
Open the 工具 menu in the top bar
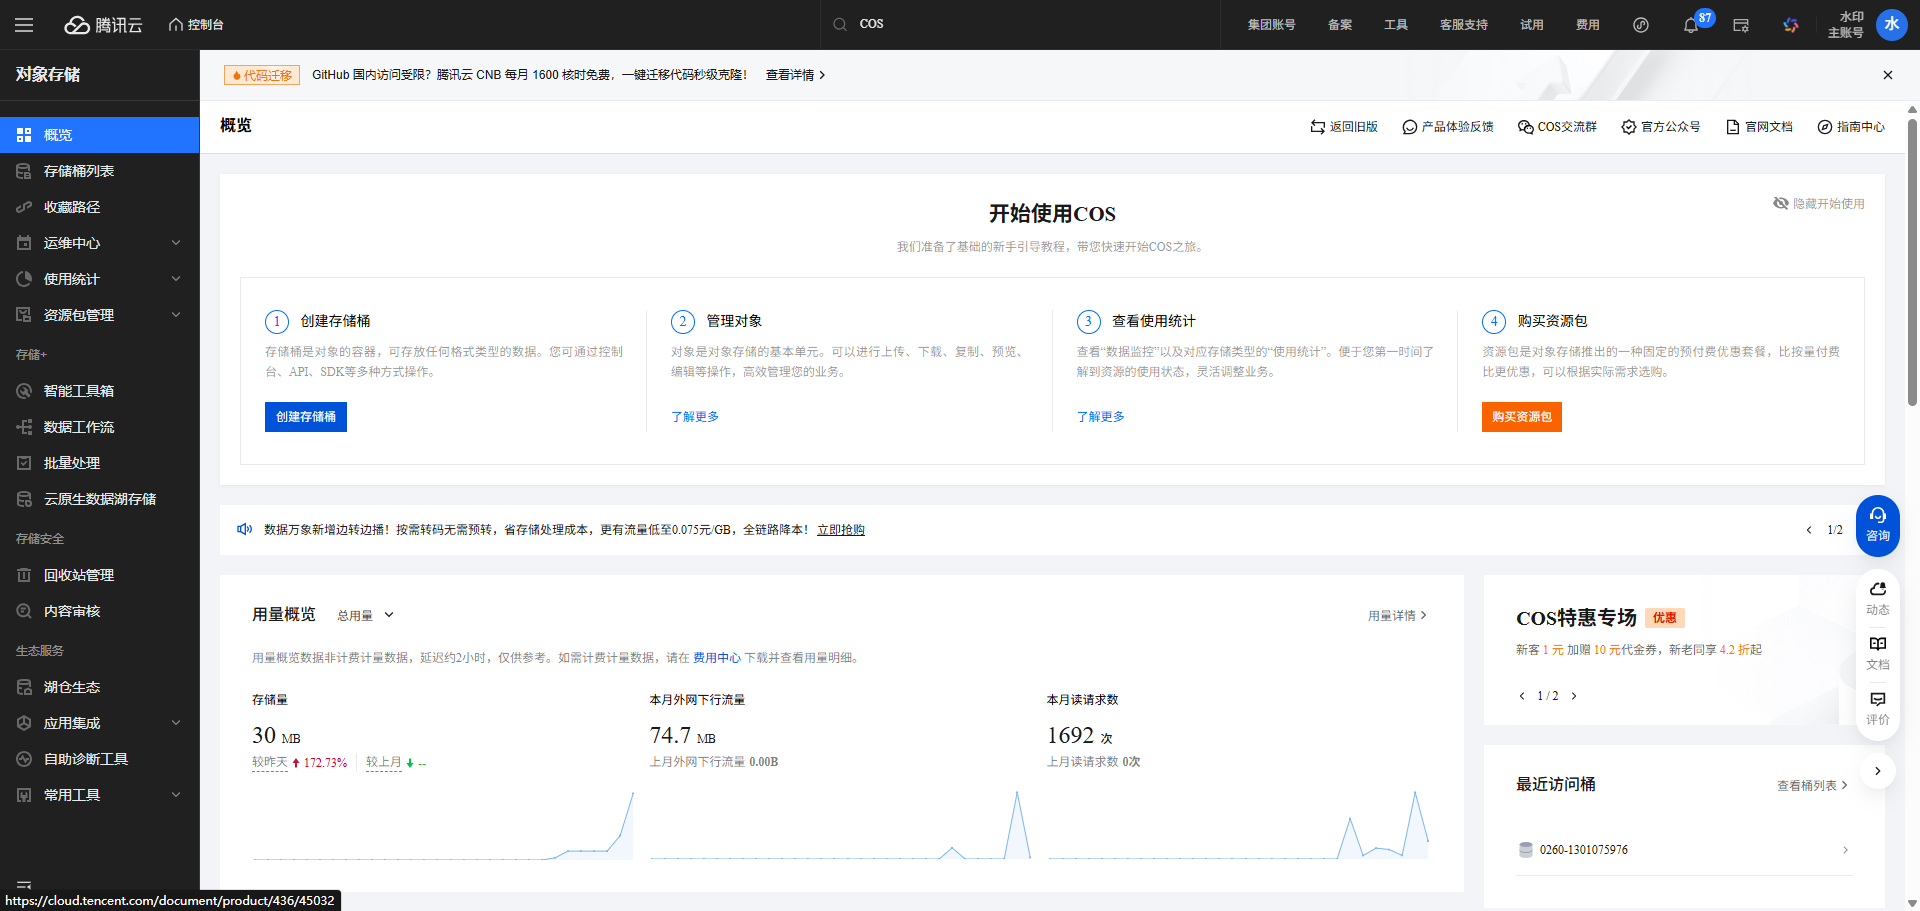(1395, 24)
